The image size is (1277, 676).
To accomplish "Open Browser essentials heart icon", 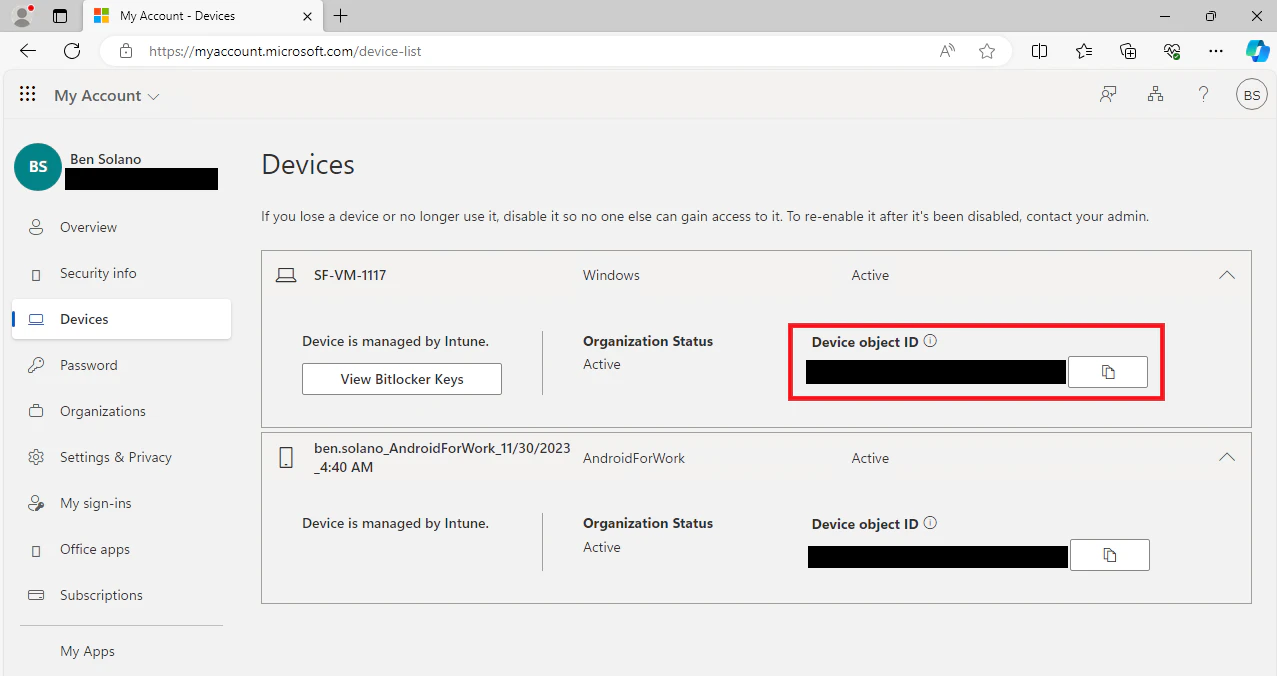I will tap(1172, 51).
